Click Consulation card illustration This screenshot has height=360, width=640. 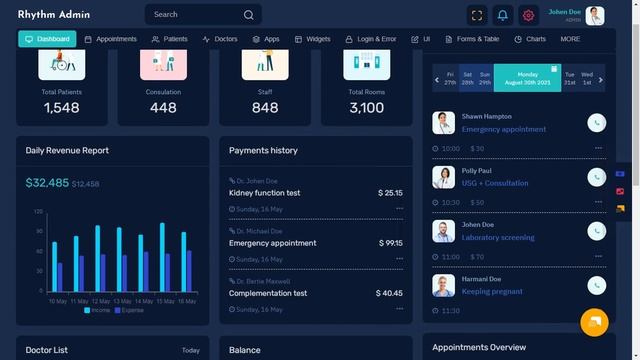[163, 64]
